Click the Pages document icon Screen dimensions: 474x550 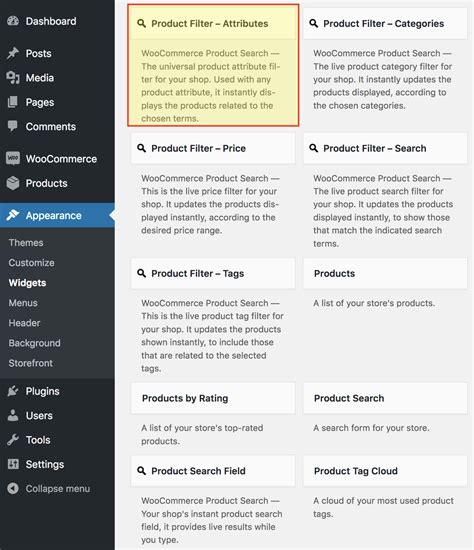click(x=13, y=102)
